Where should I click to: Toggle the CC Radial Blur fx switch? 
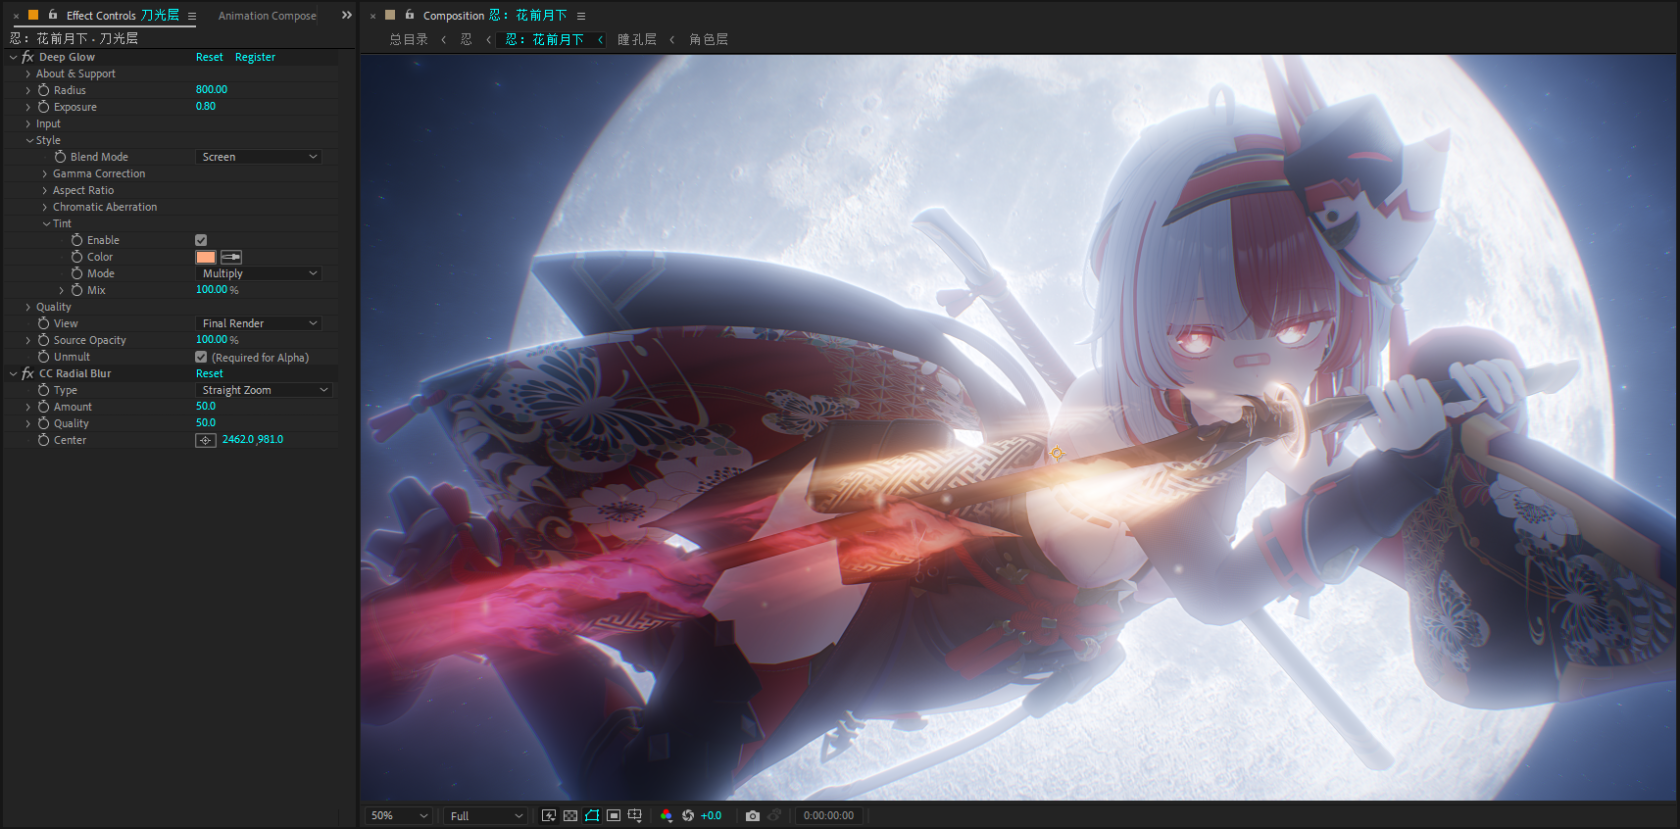click(28, 373)
